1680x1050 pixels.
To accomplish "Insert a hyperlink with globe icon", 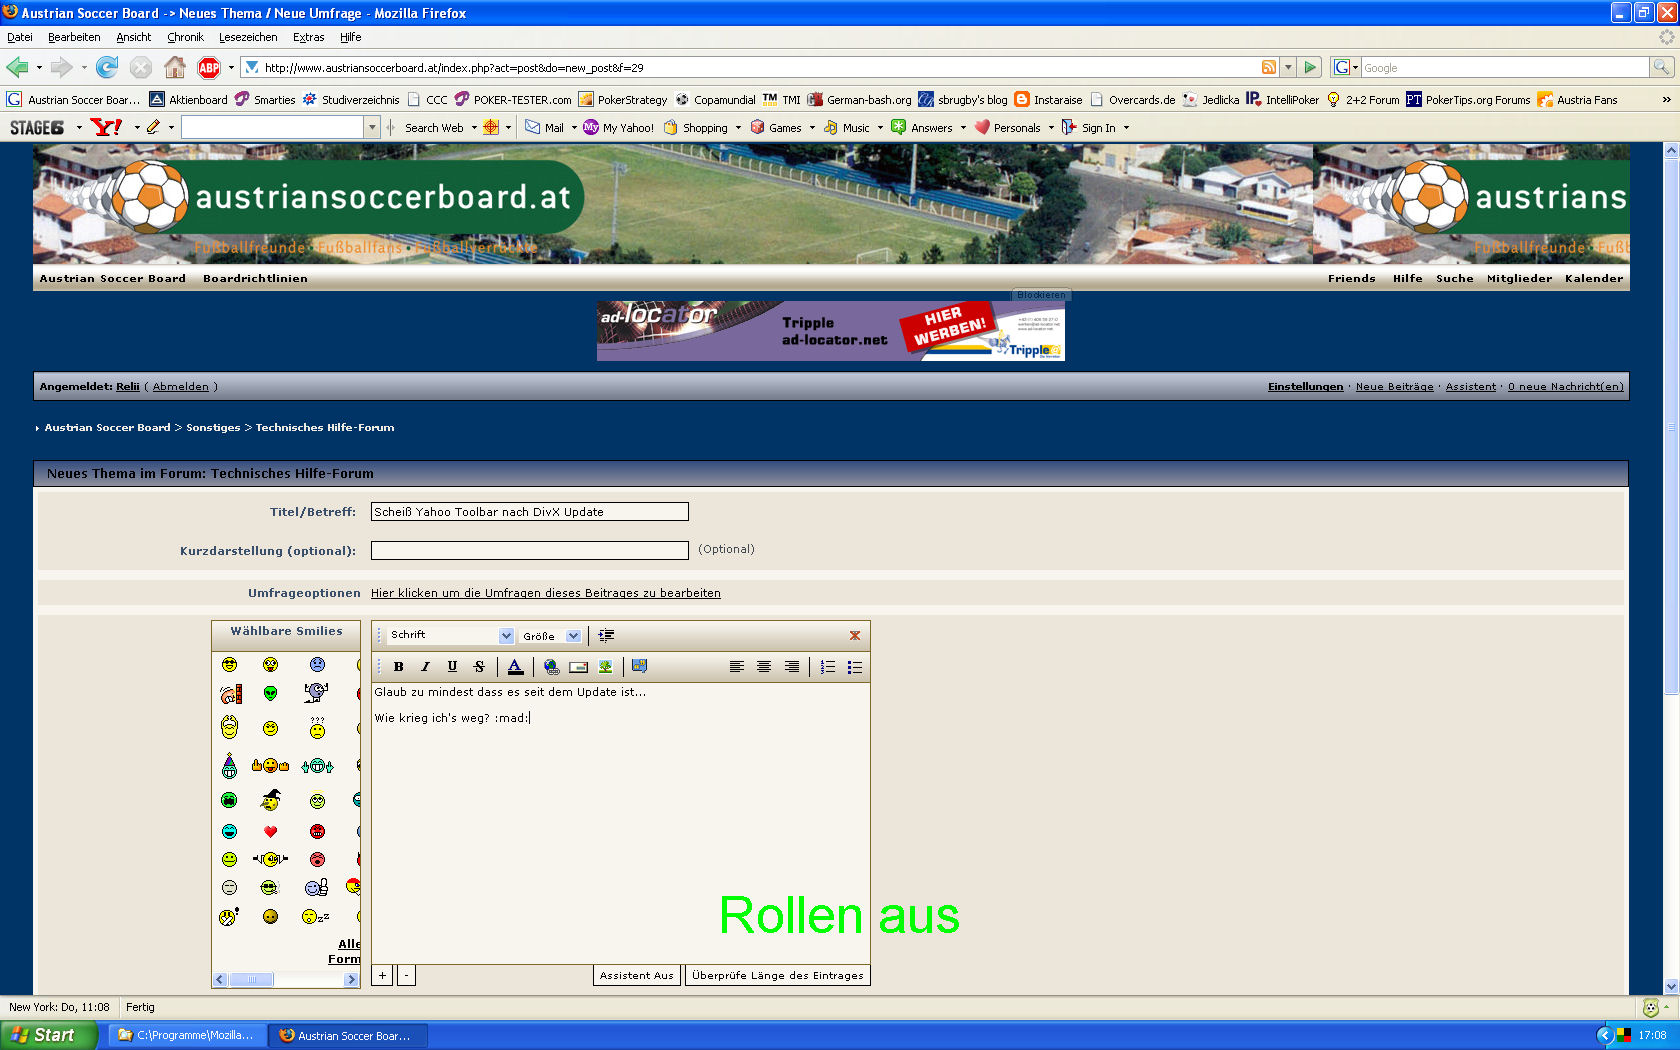I will (551, 667).
